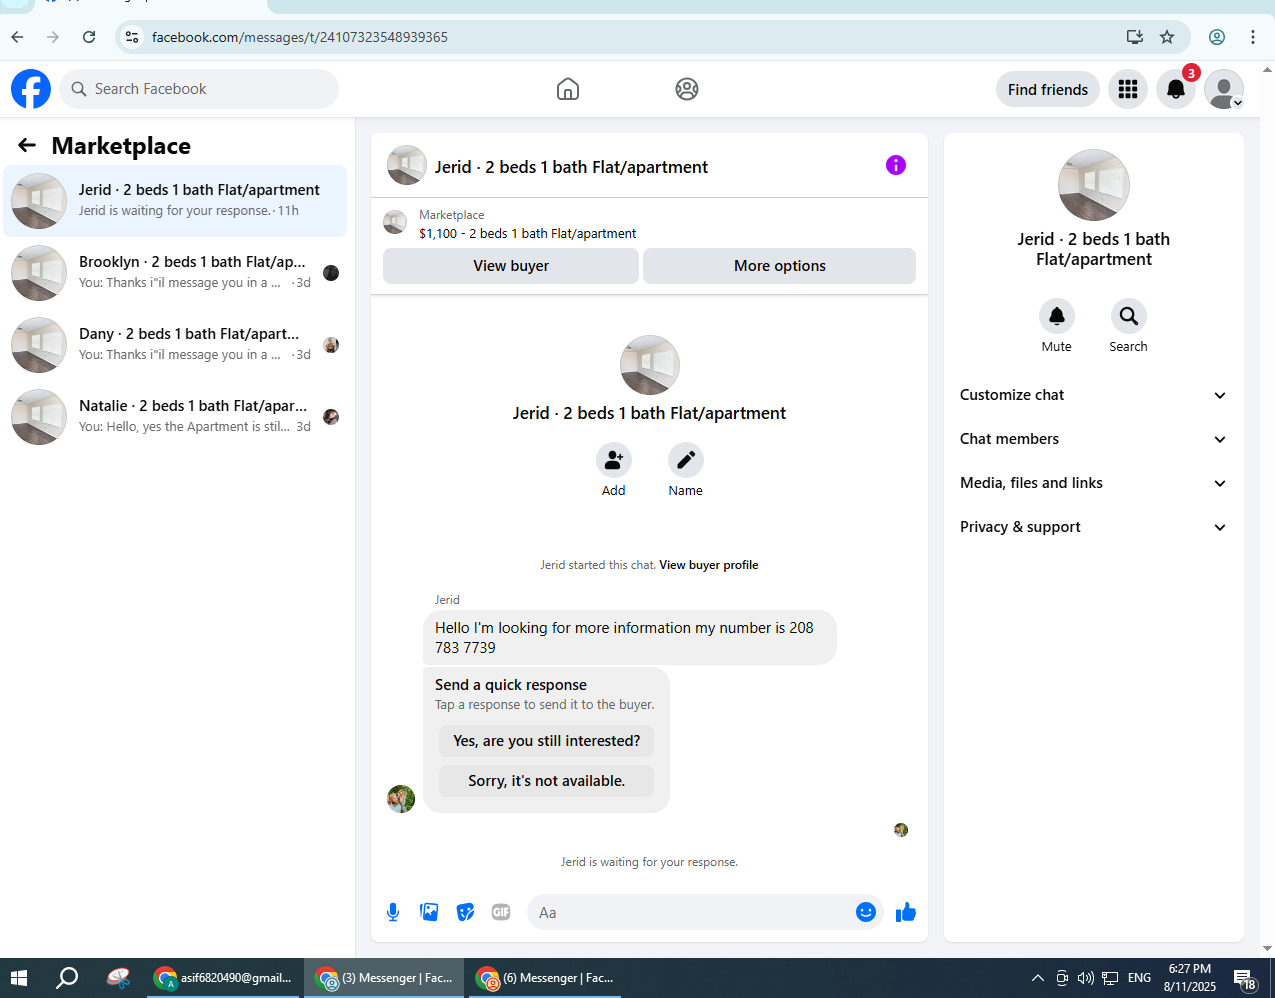Click the Add people icon in chat
Screen dimensions: 1275x998
coord(614,460)
